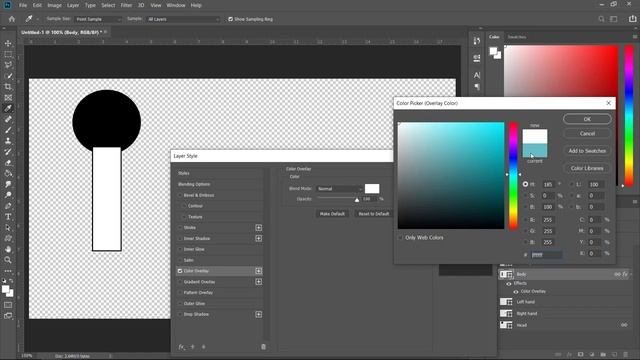The width and height of the screenshot is (640, 360).
Task: Open the Blend Mode Normal dropdown
Action: 340,189
